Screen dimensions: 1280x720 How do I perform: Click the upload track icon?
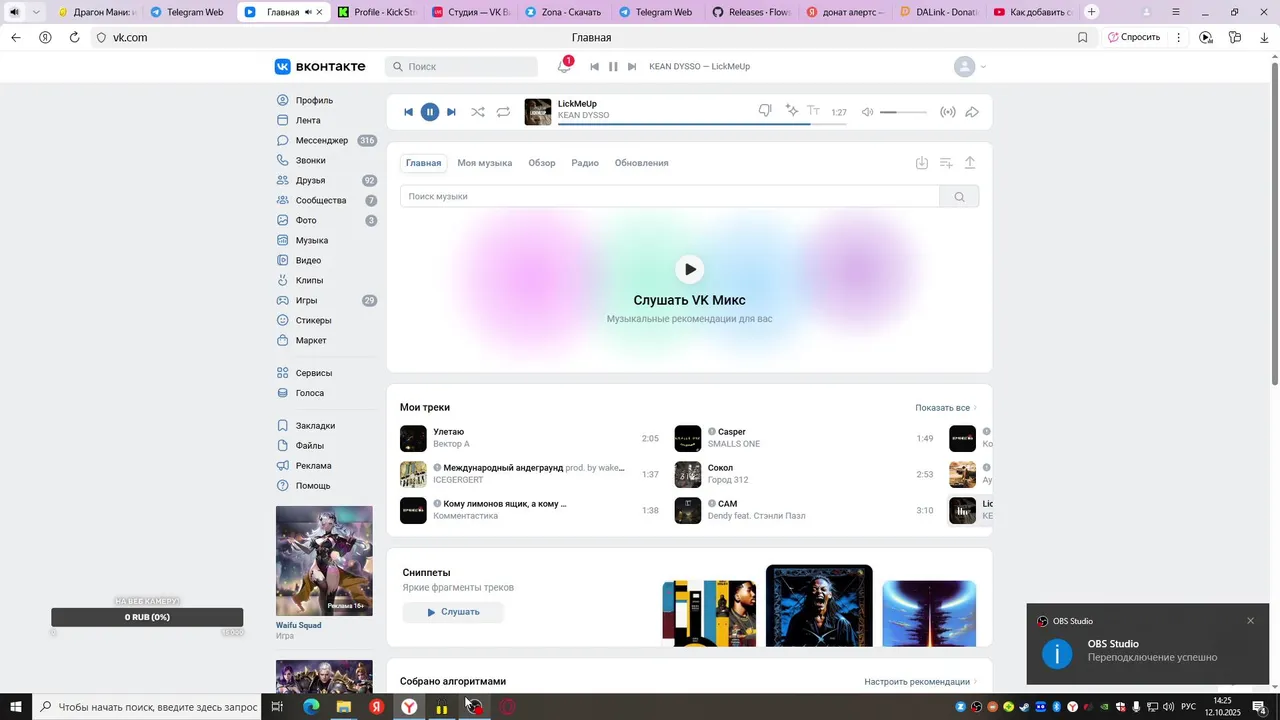(x=970, y=163)
